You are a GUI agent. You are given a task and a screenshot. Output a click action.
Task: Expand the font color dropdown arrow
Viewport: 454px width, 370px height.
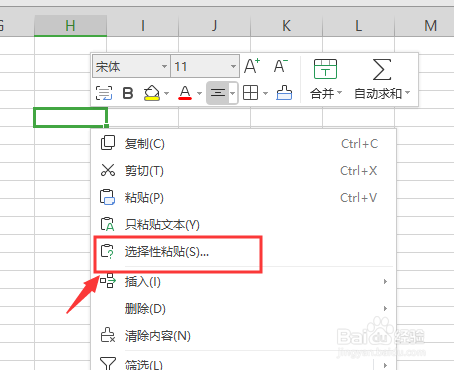coord(199,93)
